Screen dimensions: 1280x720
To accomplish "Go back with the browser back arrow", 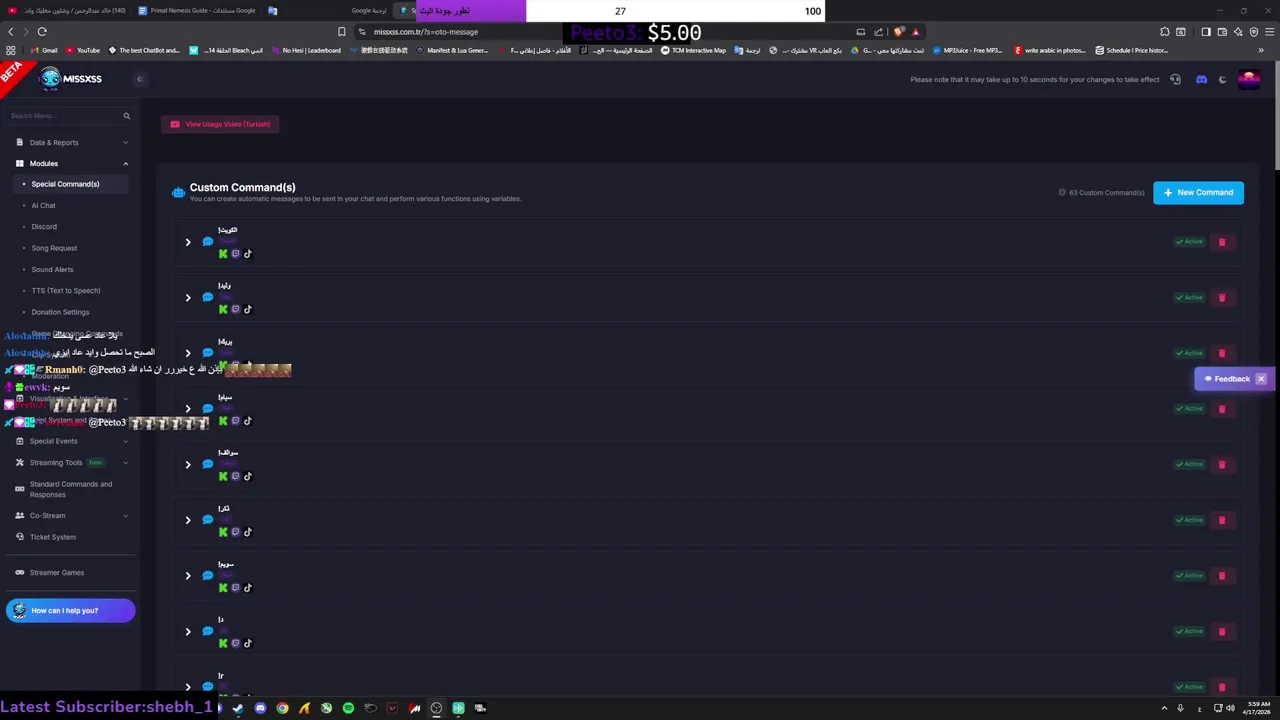I will coord(11,32).
